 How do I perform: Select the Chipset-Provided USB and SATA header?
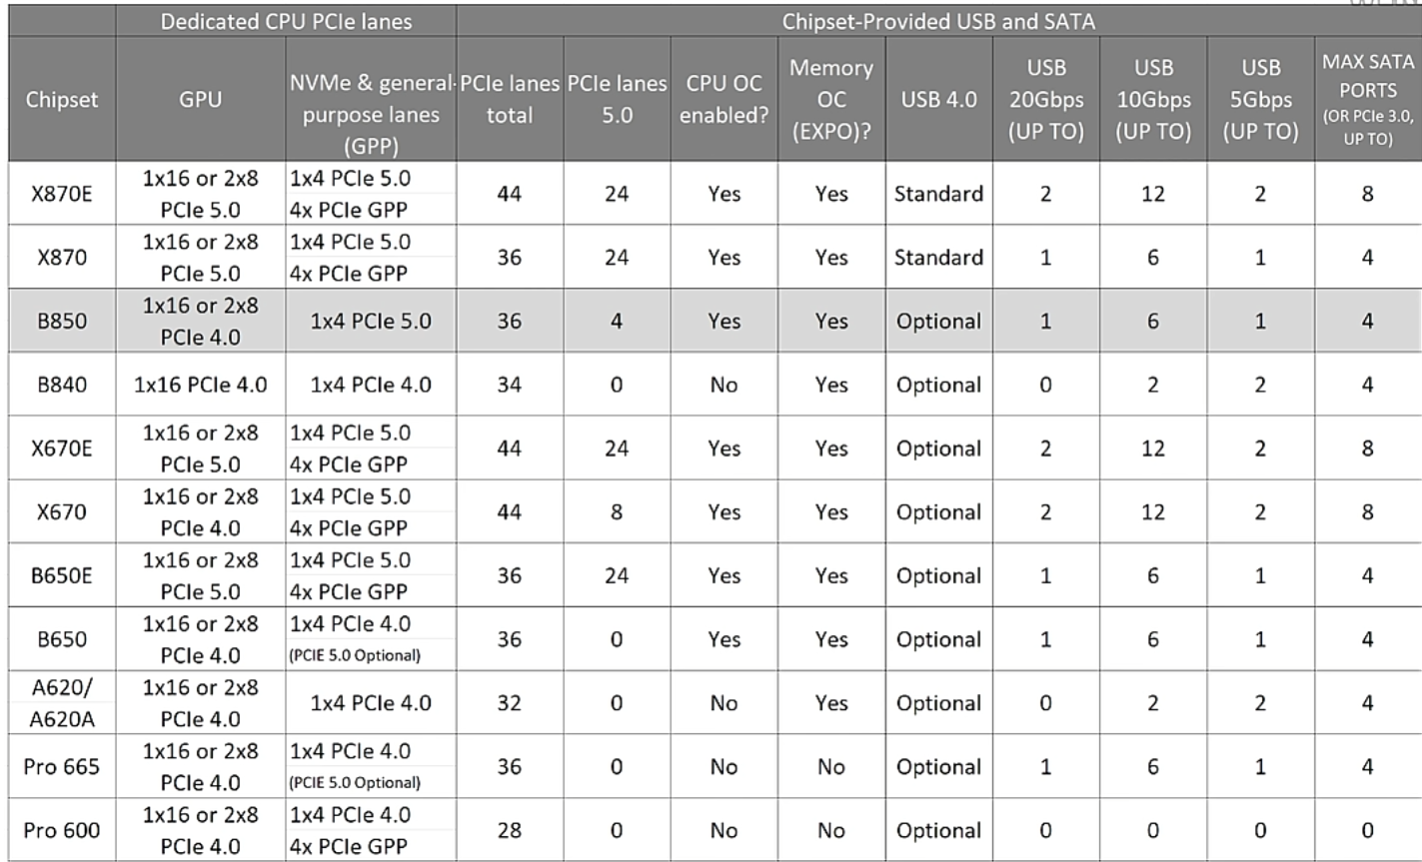[938, 20]
